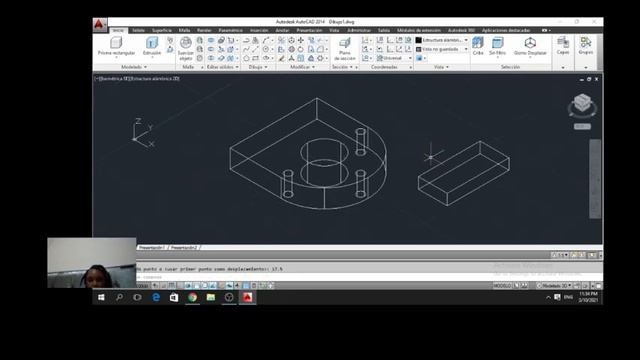Expand the Editar sólidos panel title
The image size is (640, 360).
coord(222,67)
